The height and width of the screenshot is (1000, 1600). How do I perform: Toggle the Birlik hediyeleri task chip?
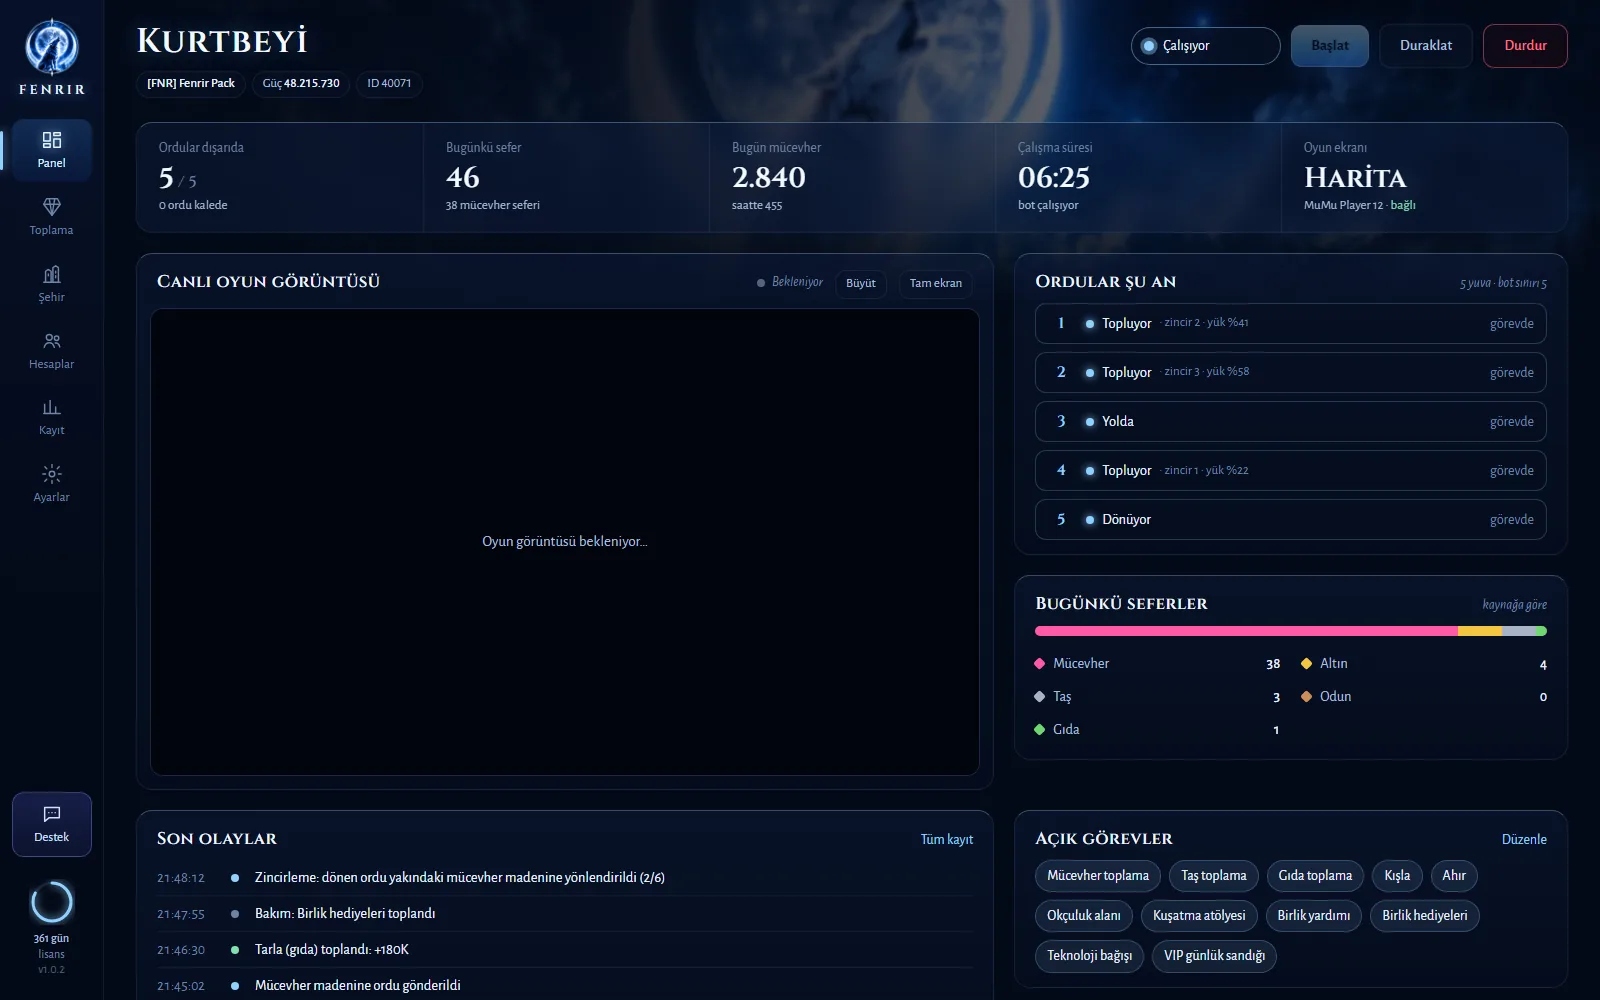tap(1425, 916)
